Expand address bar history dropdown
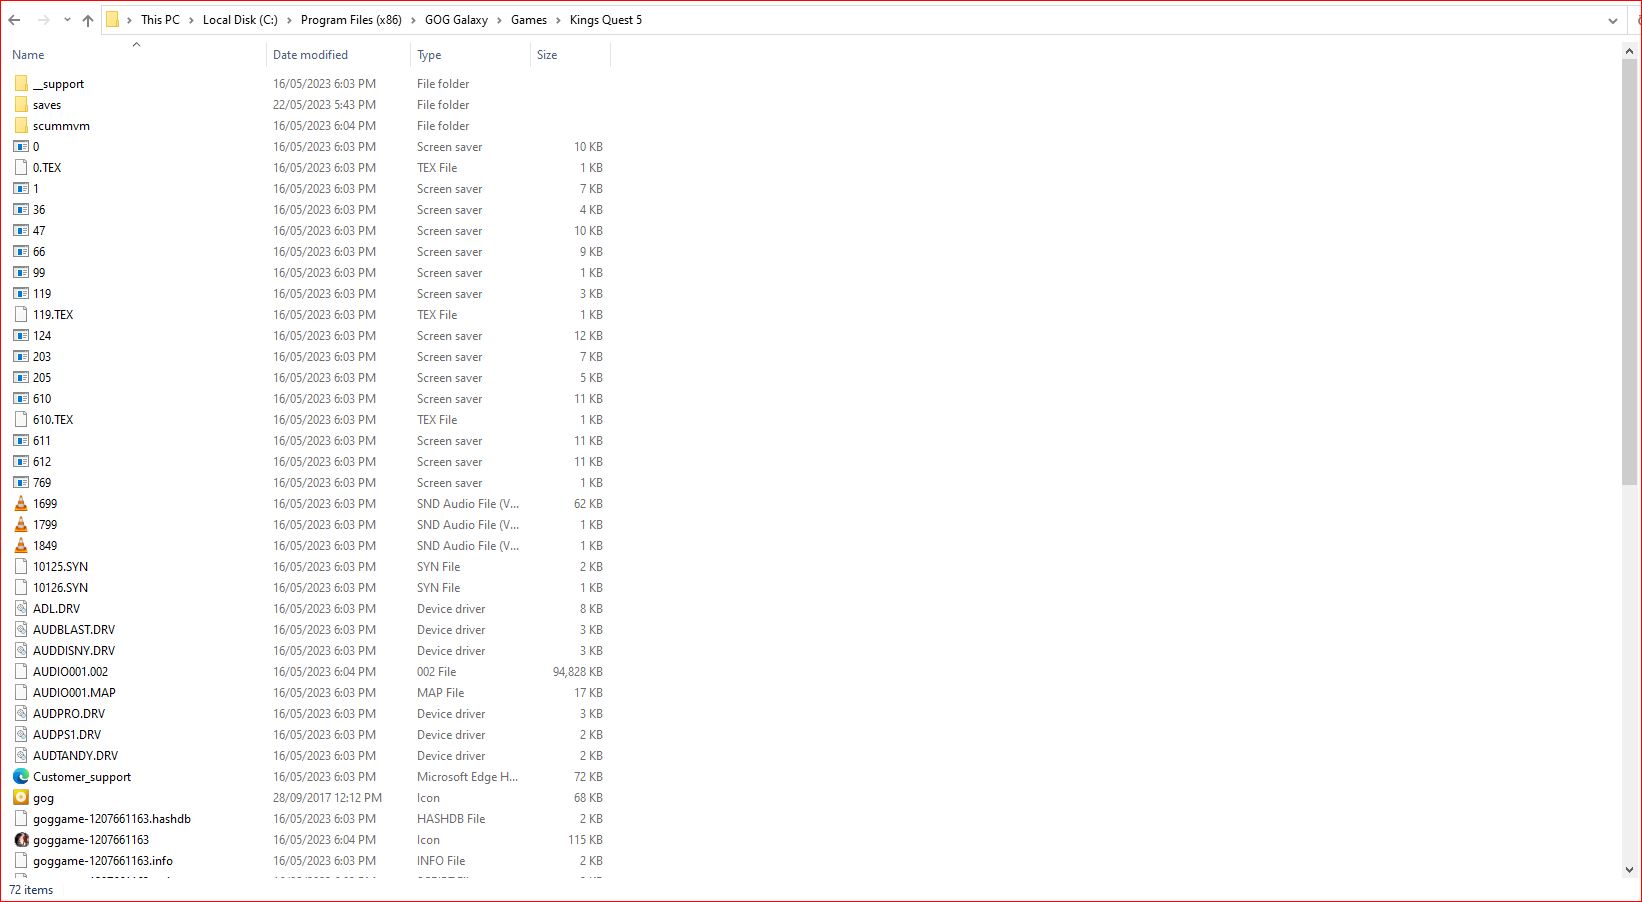This screenshot has height=902, width=1642. click(x=1612, y=20)
